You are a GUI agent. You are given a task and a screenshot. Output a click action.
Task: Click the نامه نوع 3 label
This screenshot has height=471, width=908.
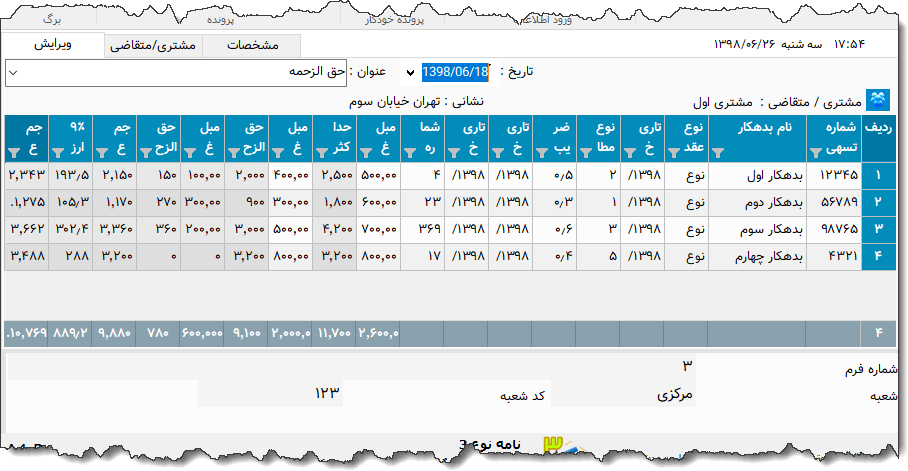coord(490,444)
